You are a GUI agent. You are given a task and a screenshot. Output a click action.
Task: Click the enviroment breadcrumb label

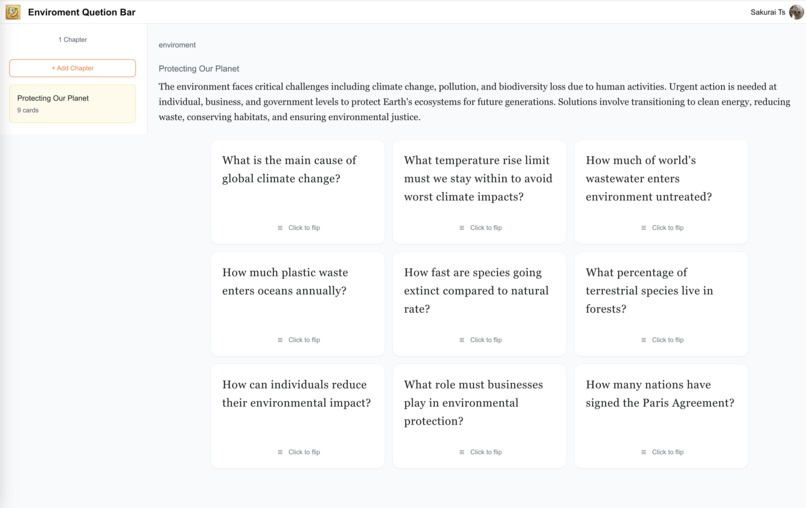click(x=177, y=45)
